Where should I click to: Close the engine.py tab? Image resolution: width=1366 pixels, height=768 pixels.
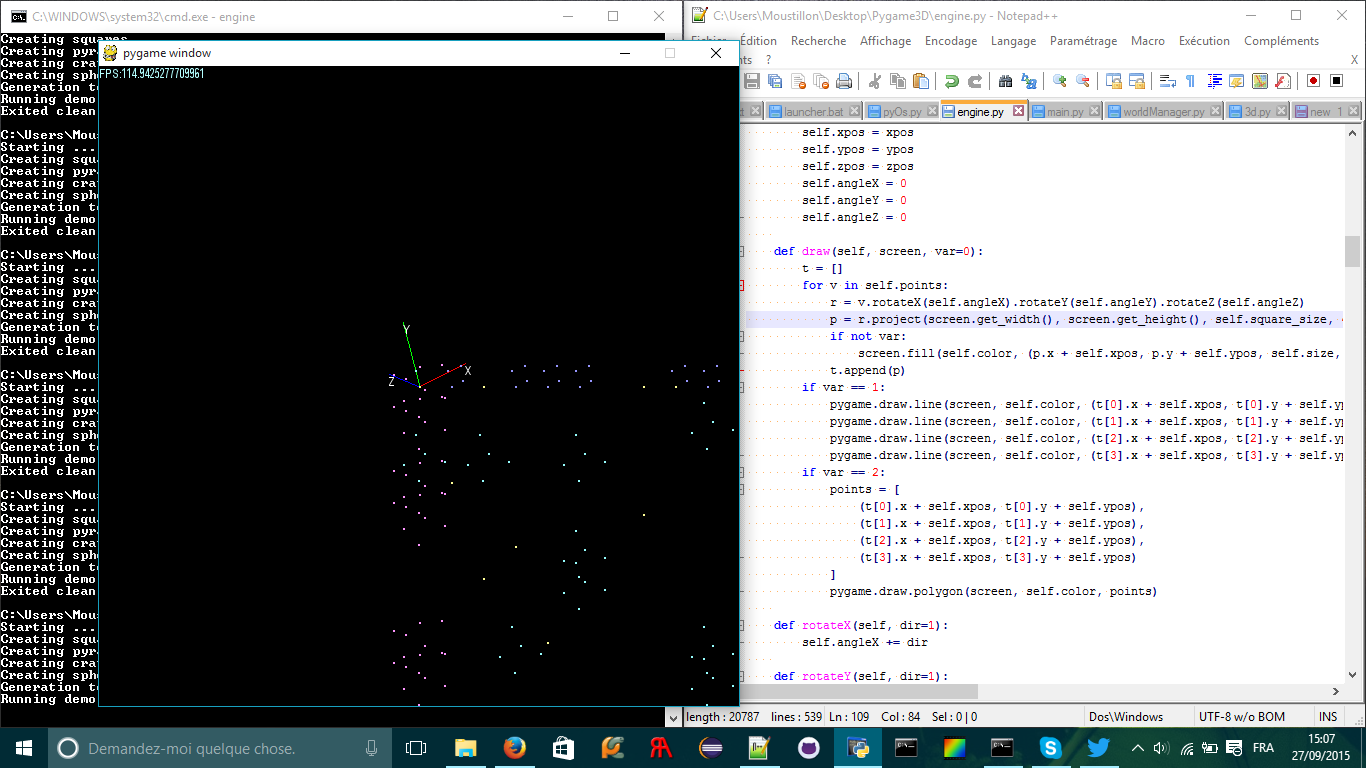[1019, 111]
